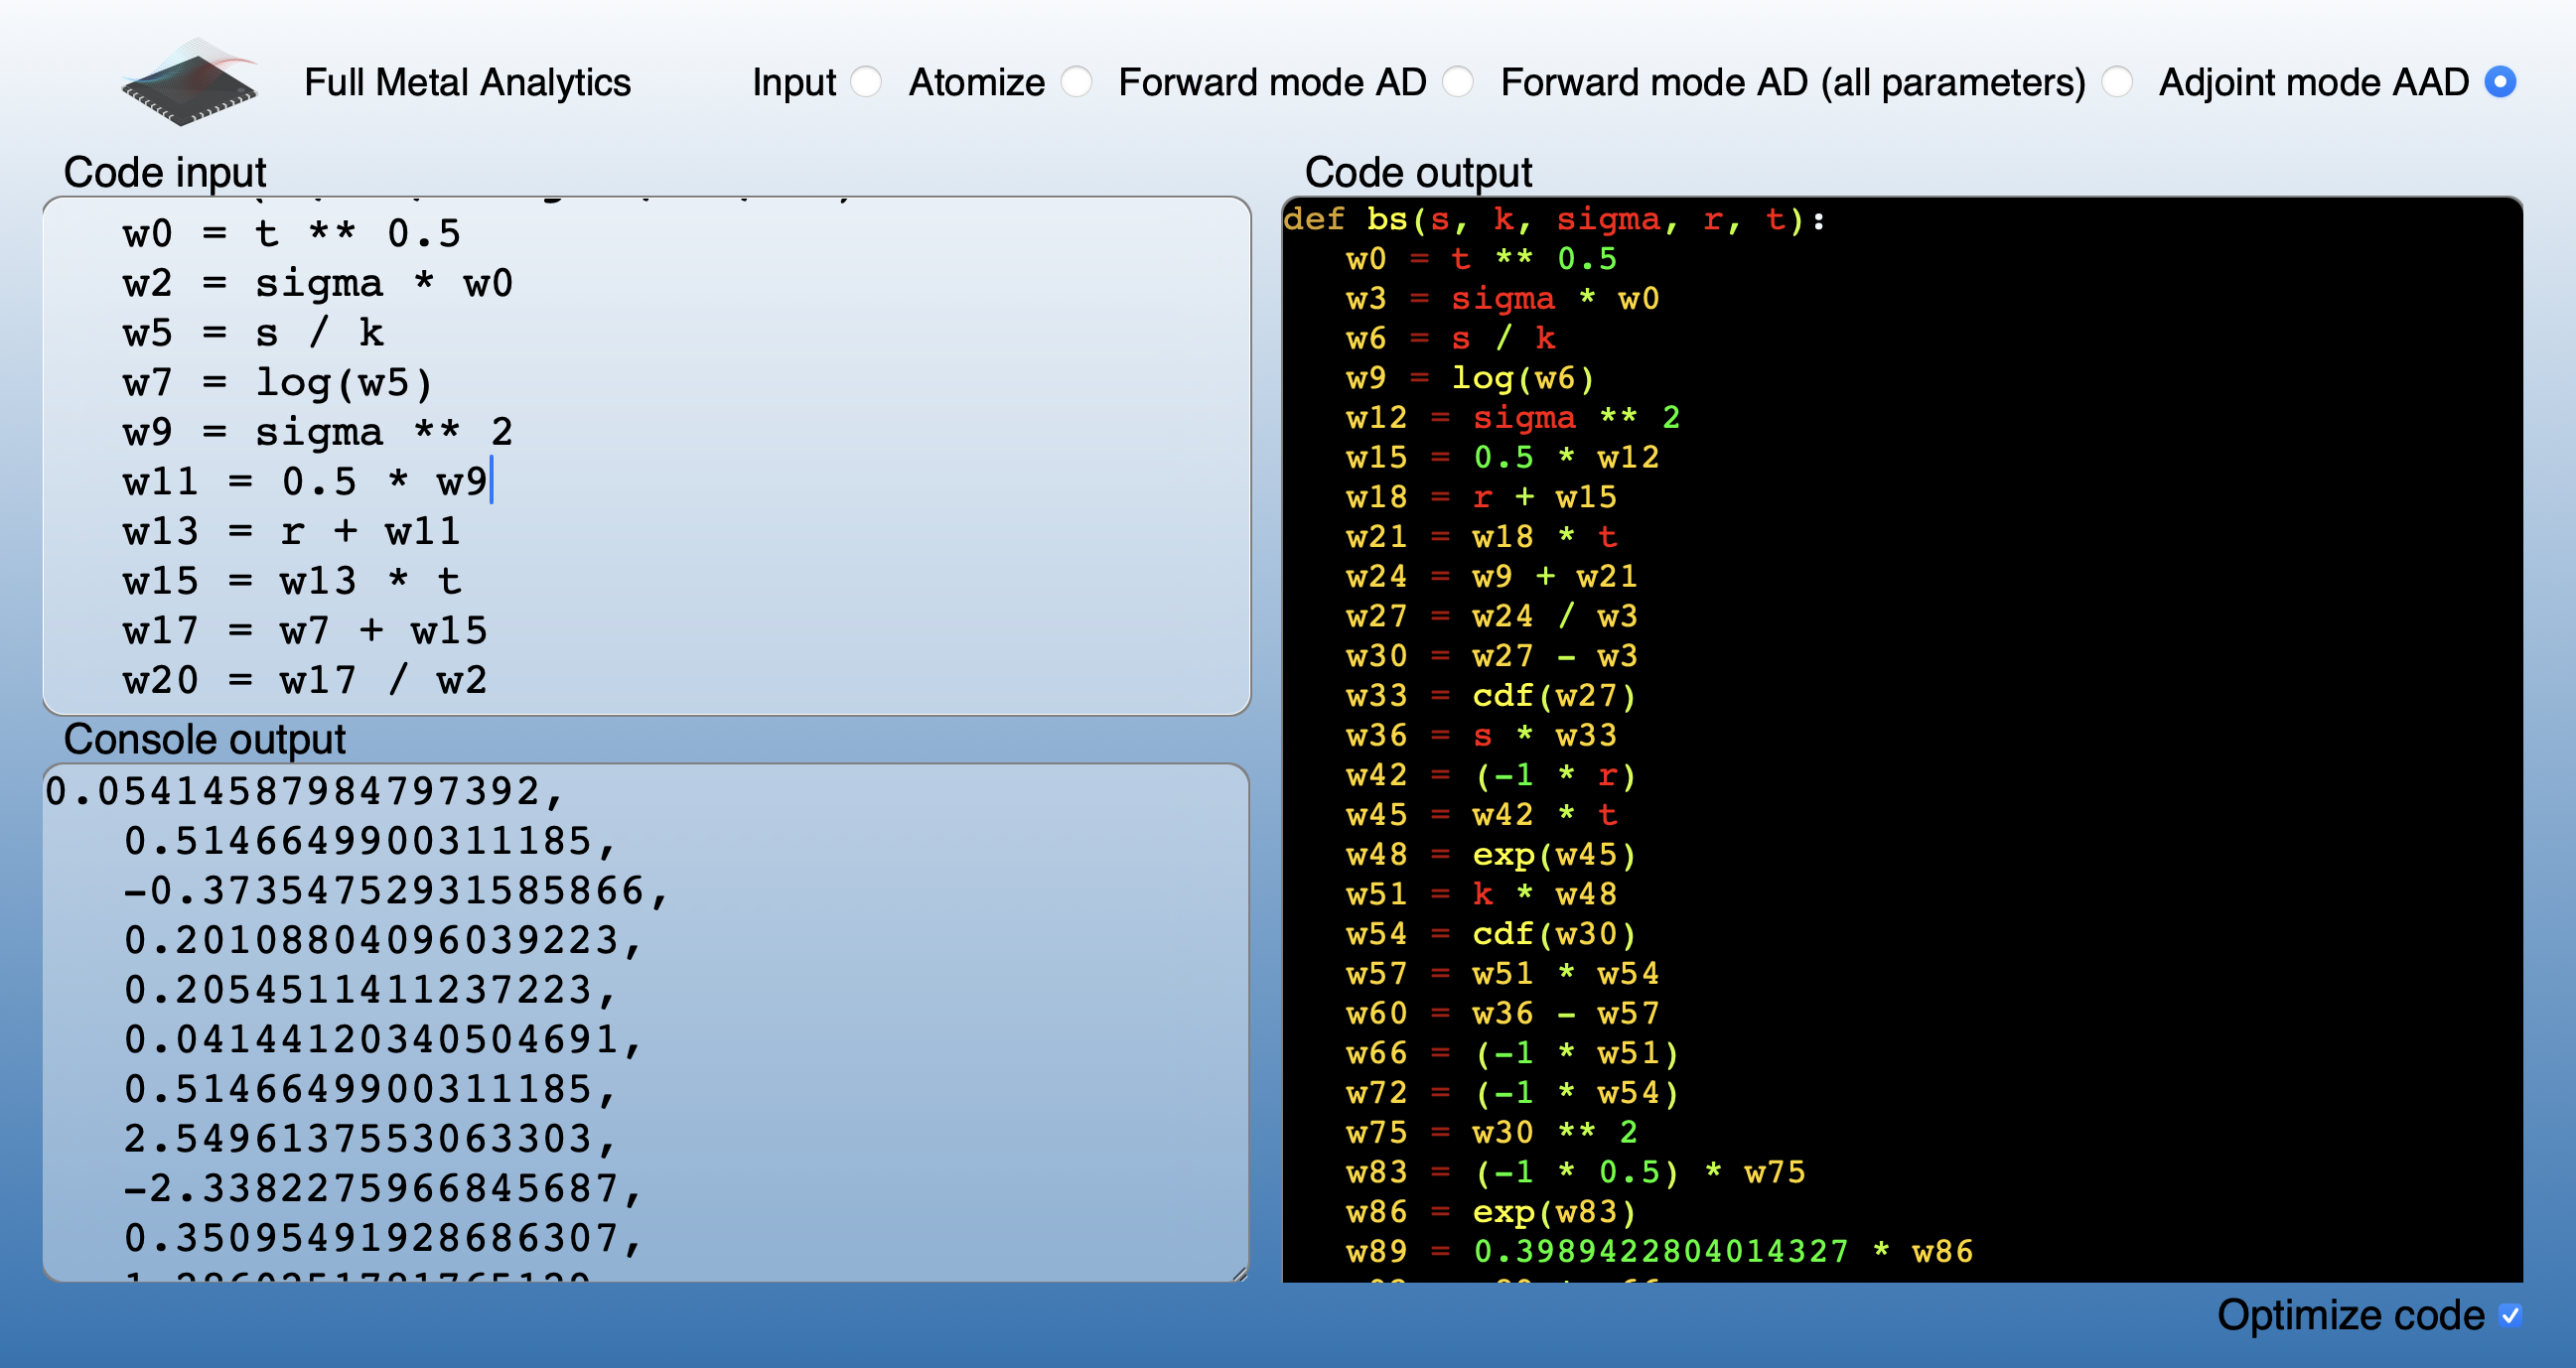Toggle the Optimize code checkbox
Screen dimensions: 2576x1368
2509,1315
